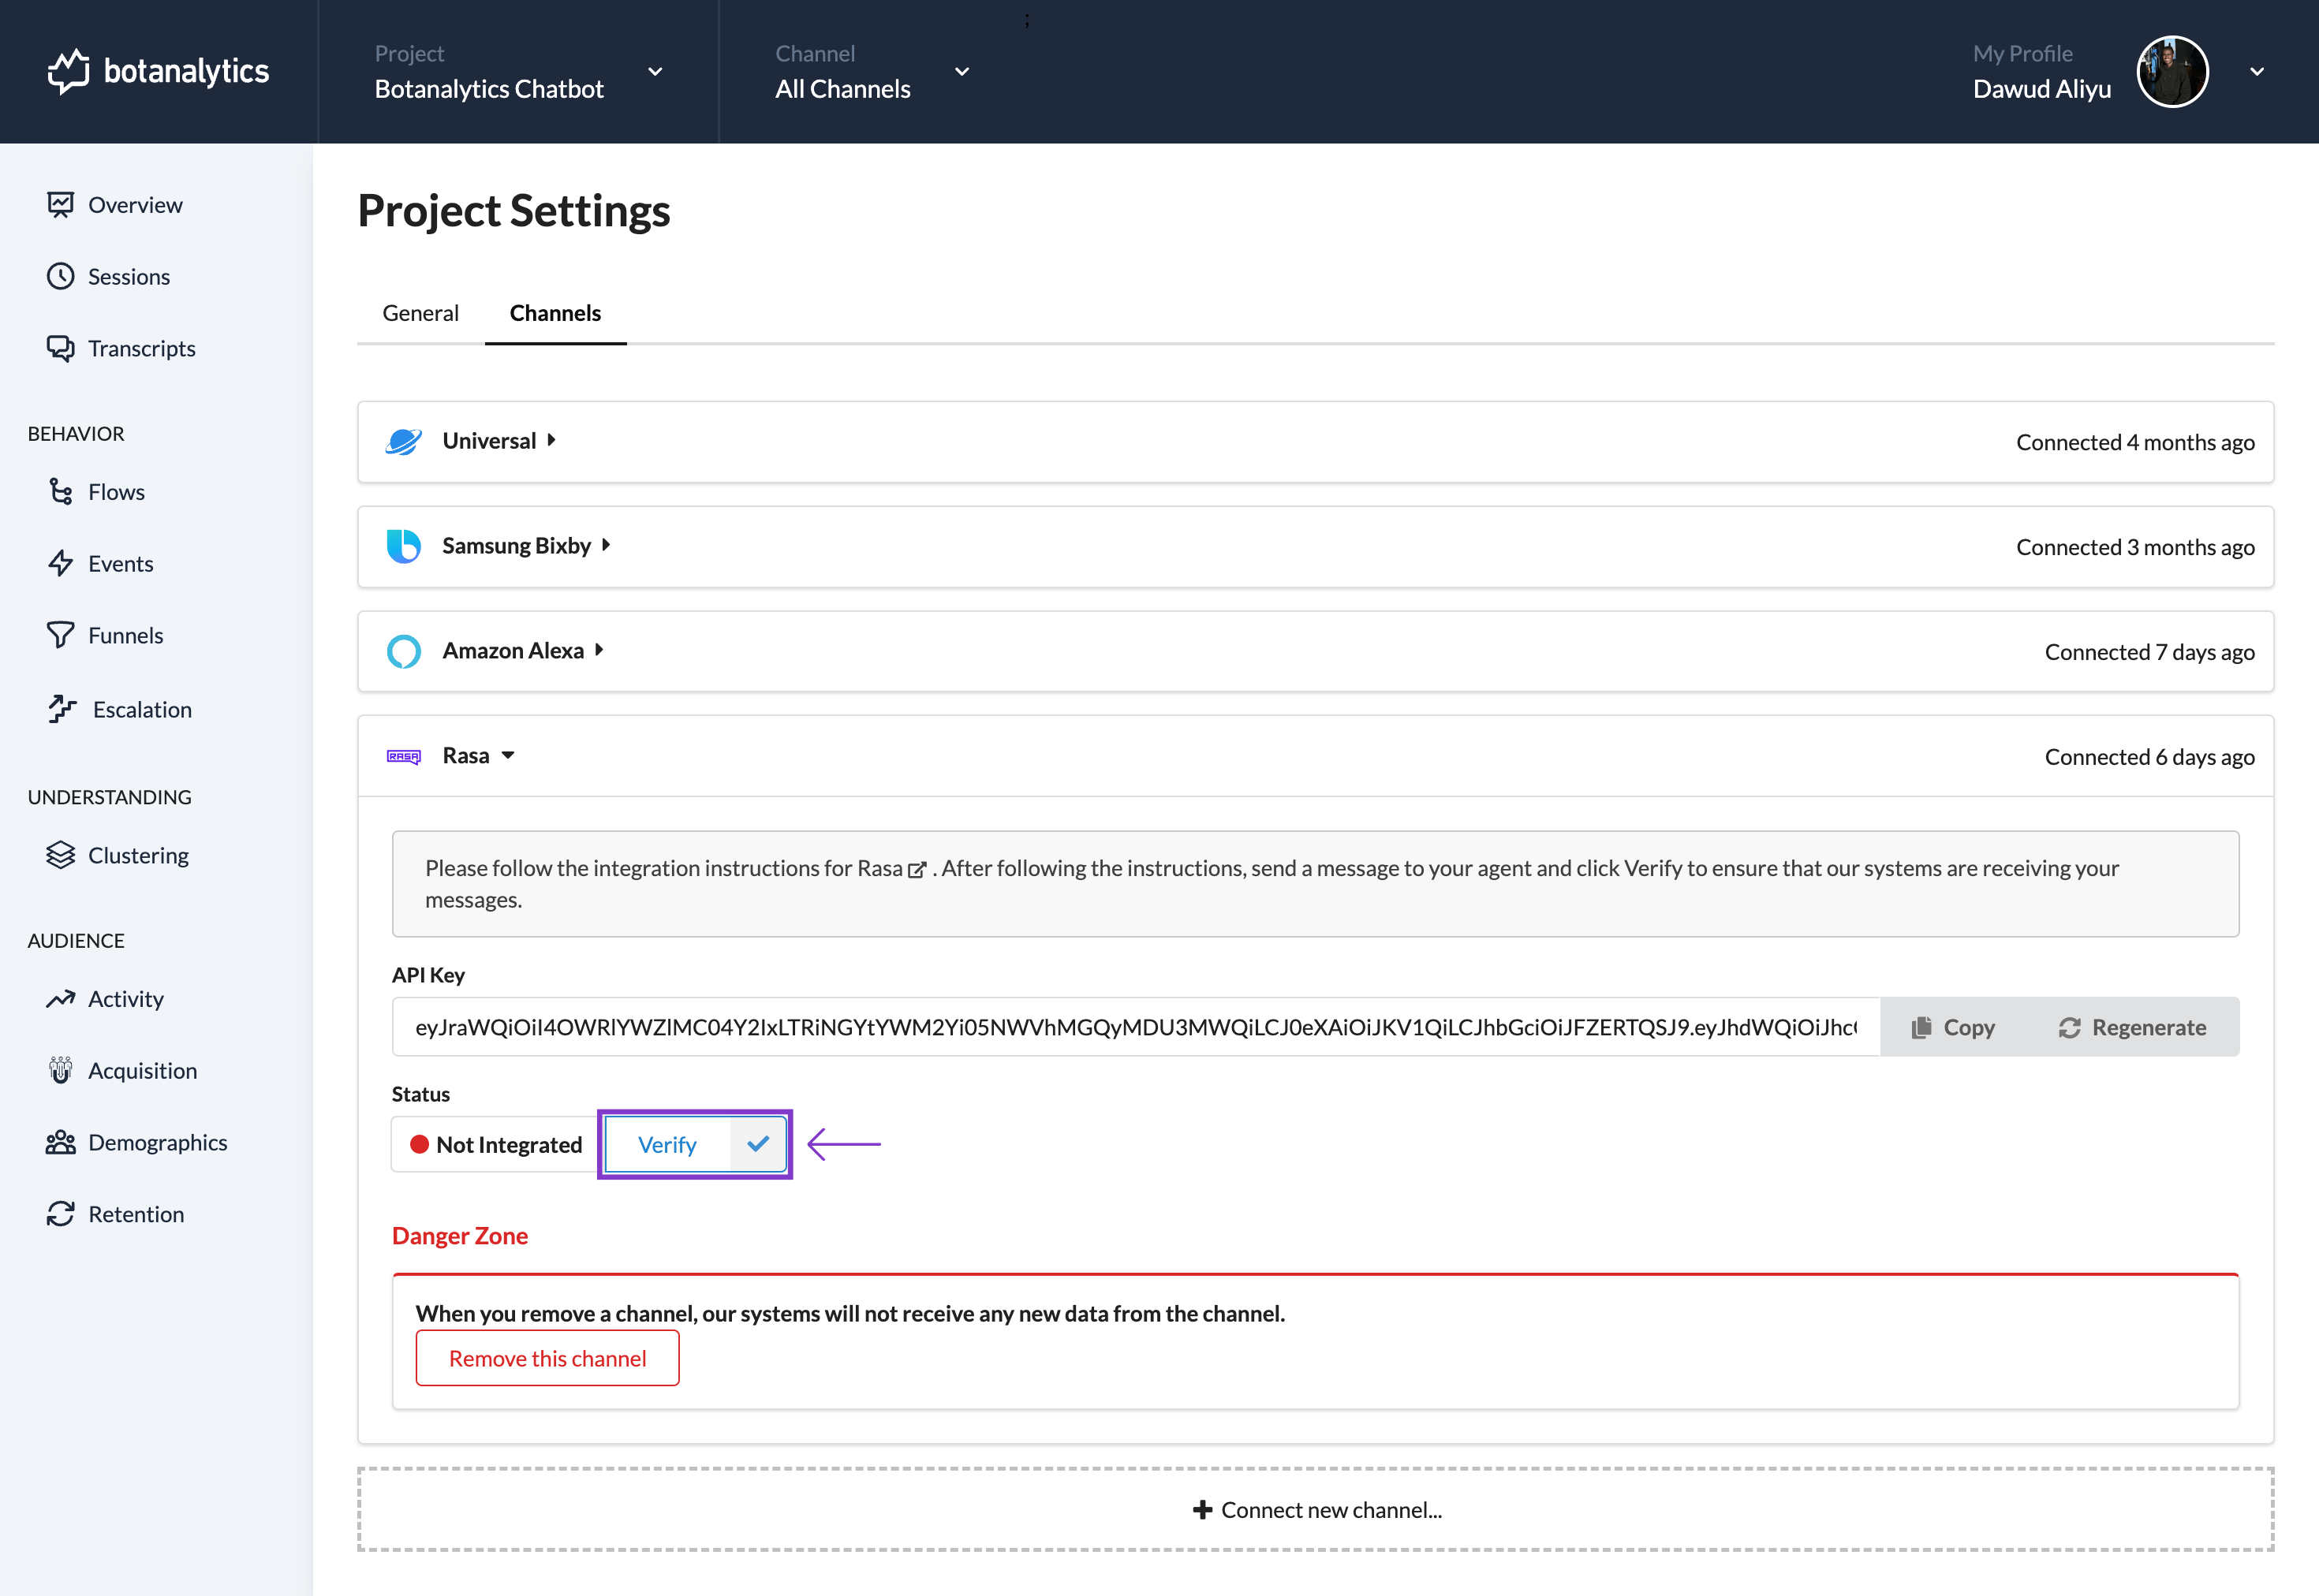The width and height of the screenshot is (2319, 1596).
Task: Click the Activity trend line icon
Action: [x=60, y=999]
